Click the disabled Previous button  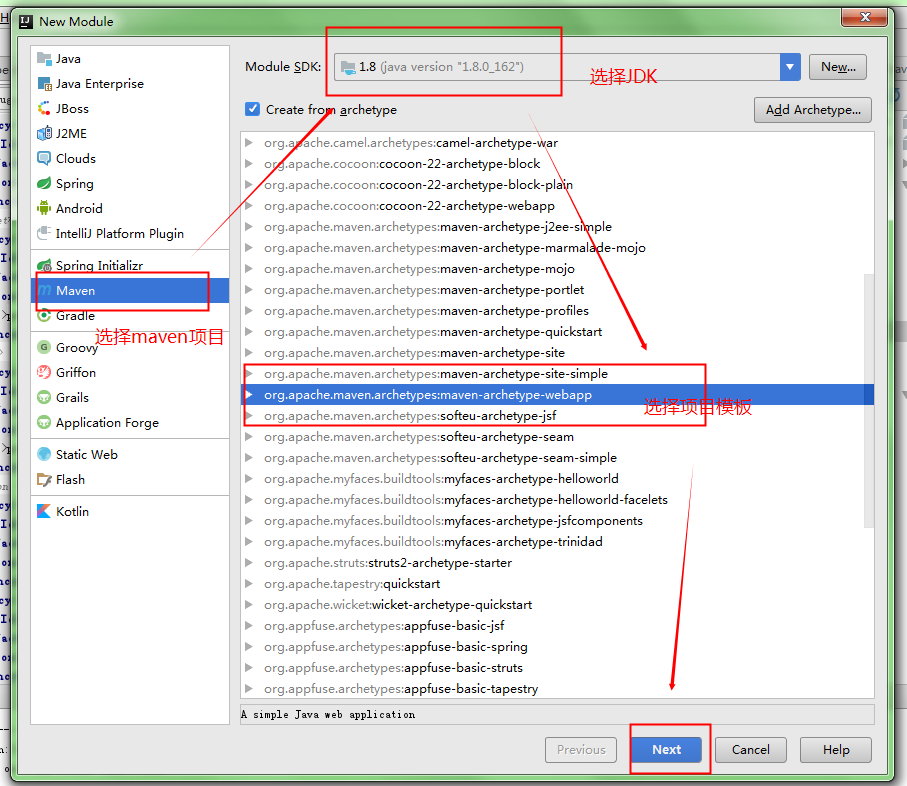tap(581, 750)
